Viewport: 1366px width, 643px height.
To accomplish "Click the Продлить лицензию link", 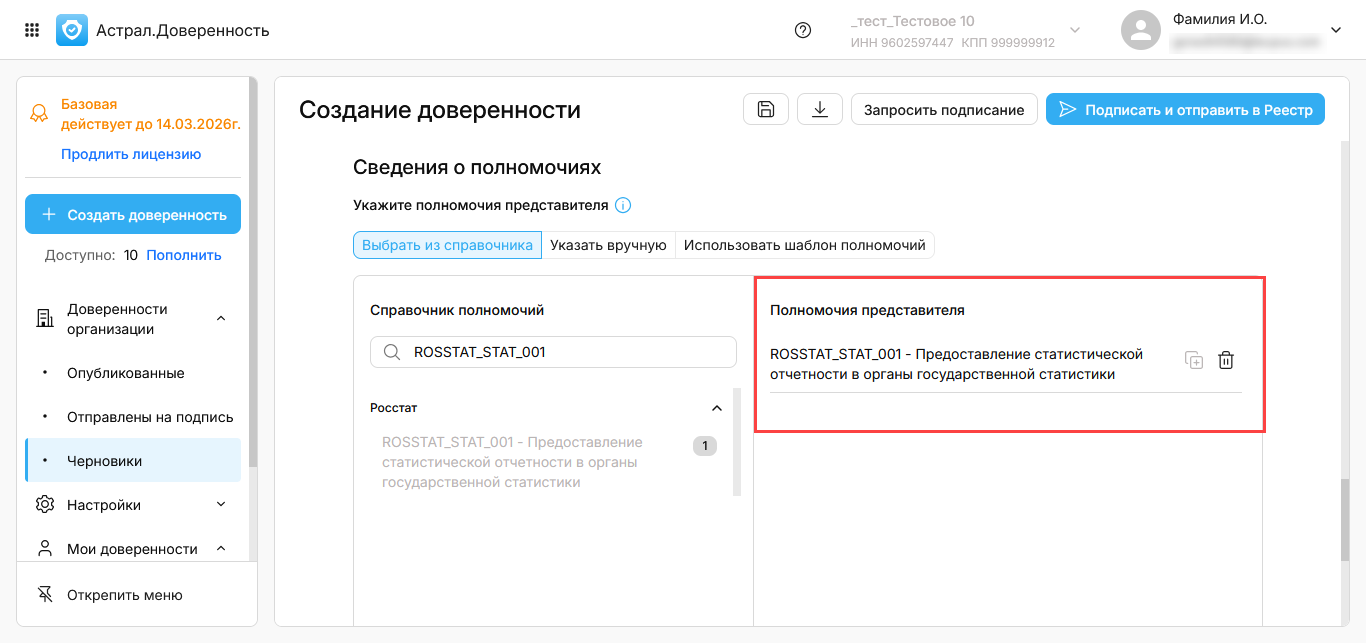I will coord(131,154).
